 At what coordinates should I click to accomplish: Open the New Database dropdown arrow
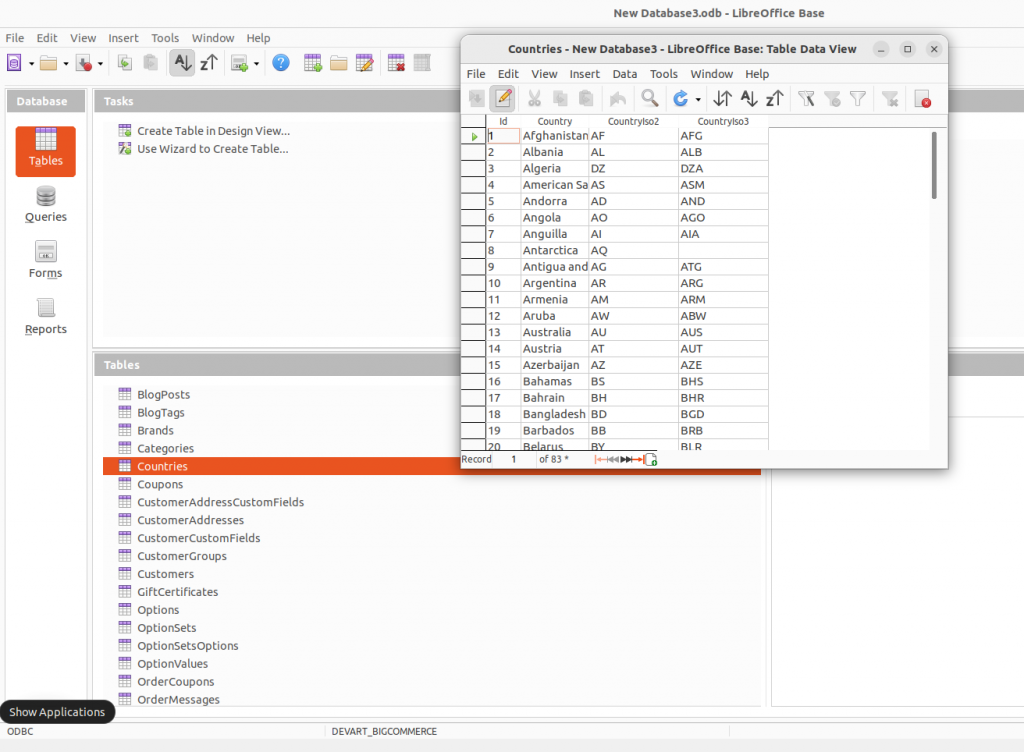[x=31, y=64]
